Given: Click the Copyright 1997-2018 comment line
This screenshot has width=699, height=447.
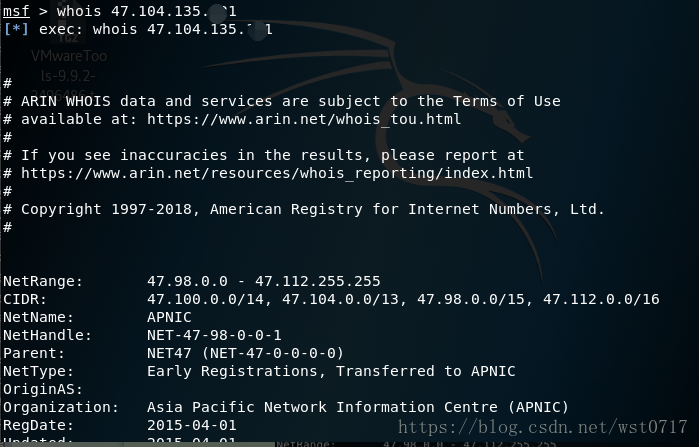Looking at the screenshot, I should 304,209.
